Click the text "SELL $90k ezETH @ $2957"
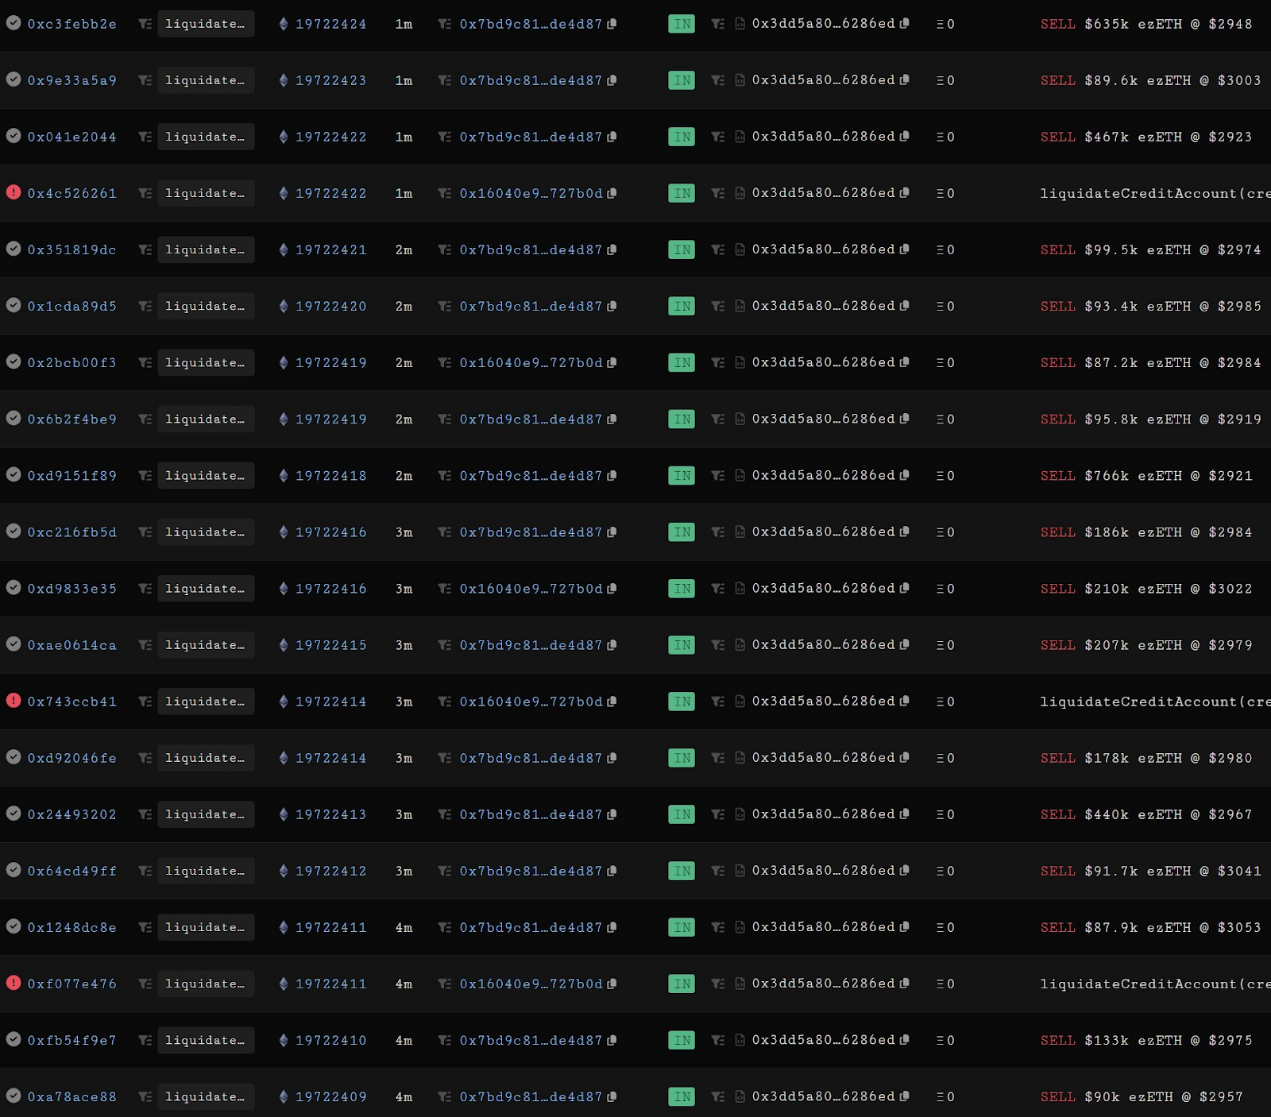Viewport: 1271px width, 1117px height. (1142, 1097)
